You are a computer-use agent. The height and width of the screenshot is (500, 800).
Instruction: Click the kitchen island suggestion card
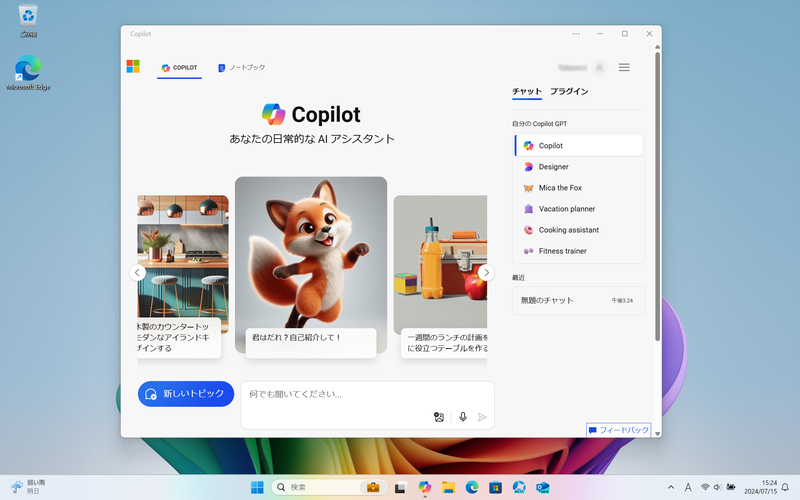pyautogui.click(x=183, y=264)
